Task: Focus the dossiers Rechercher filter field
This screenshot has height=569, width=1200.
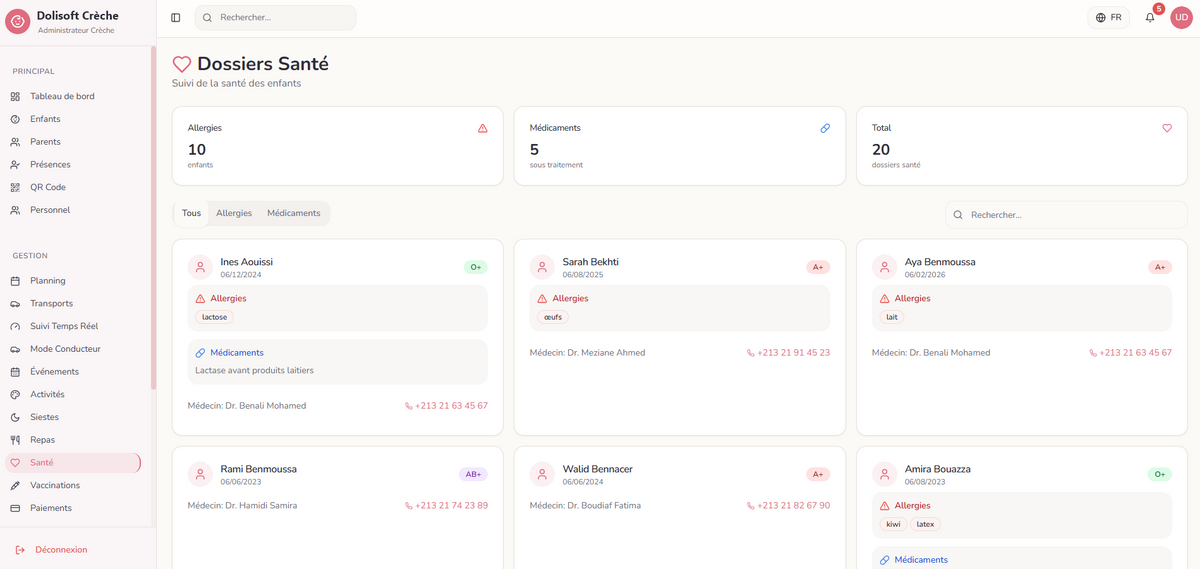Action: coord(1066,215)
